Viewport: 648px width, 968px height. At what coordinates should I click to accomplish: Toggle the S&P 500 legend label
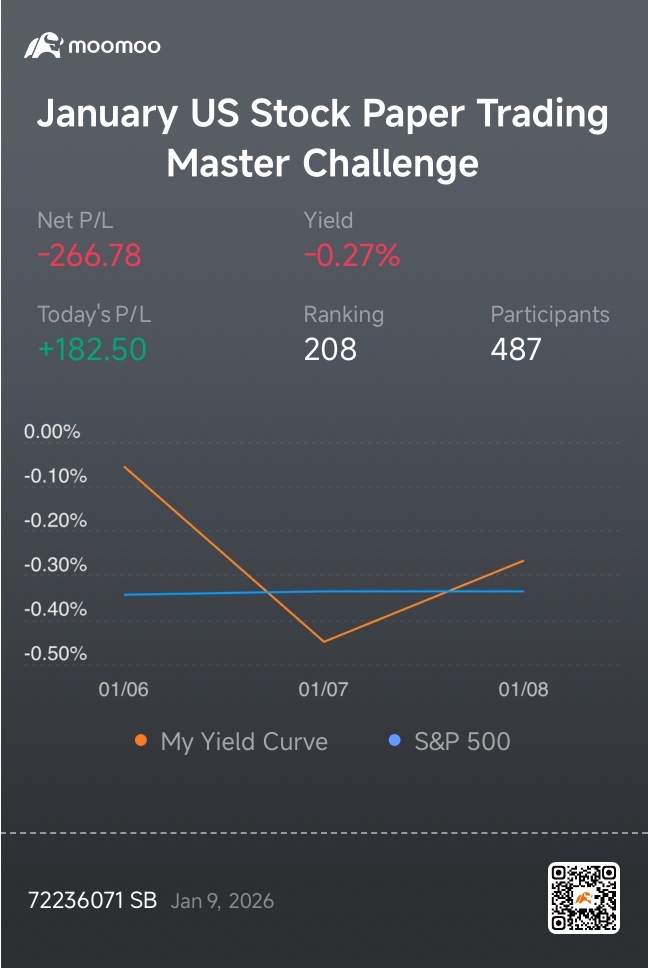[462, 741]
